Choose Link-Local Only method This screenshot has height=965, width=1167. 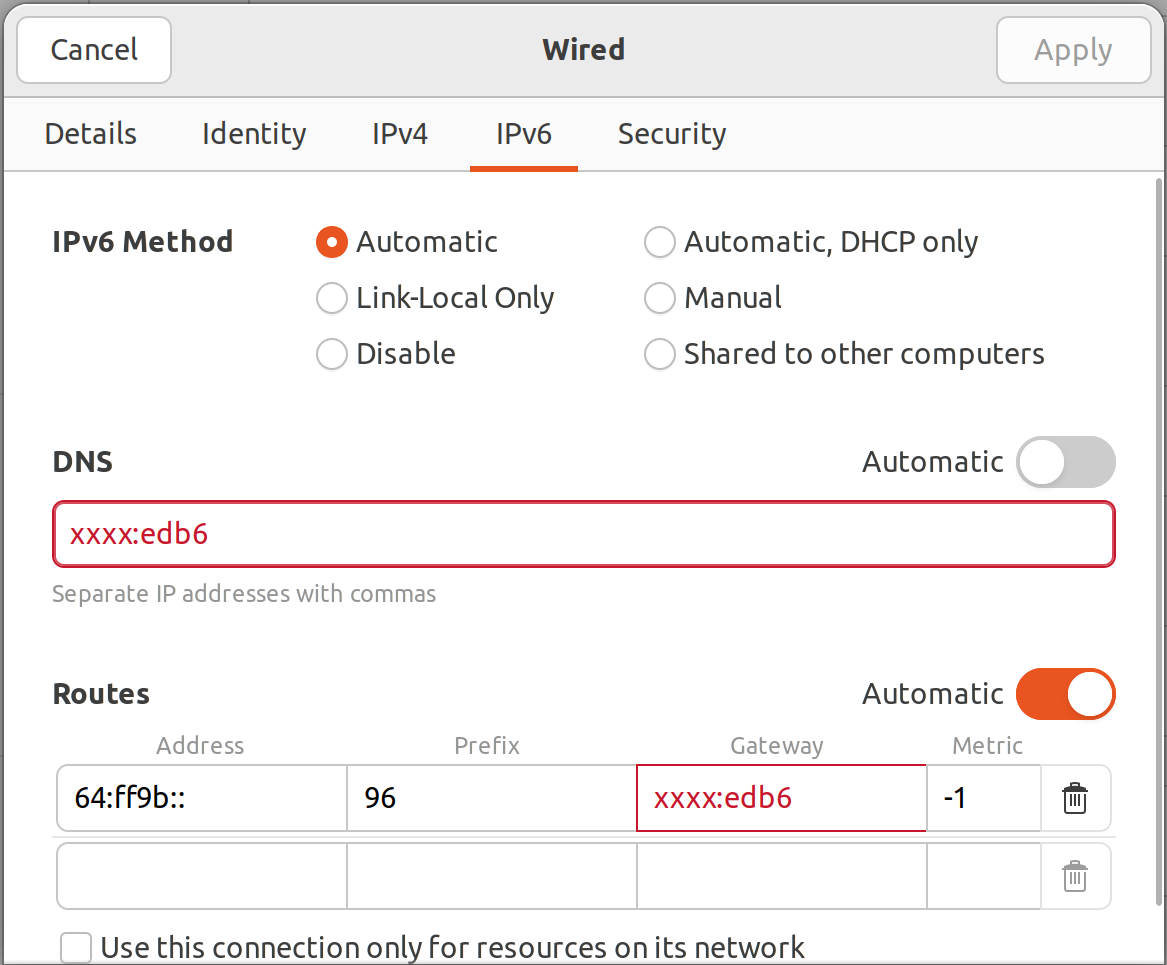(332, 298)
